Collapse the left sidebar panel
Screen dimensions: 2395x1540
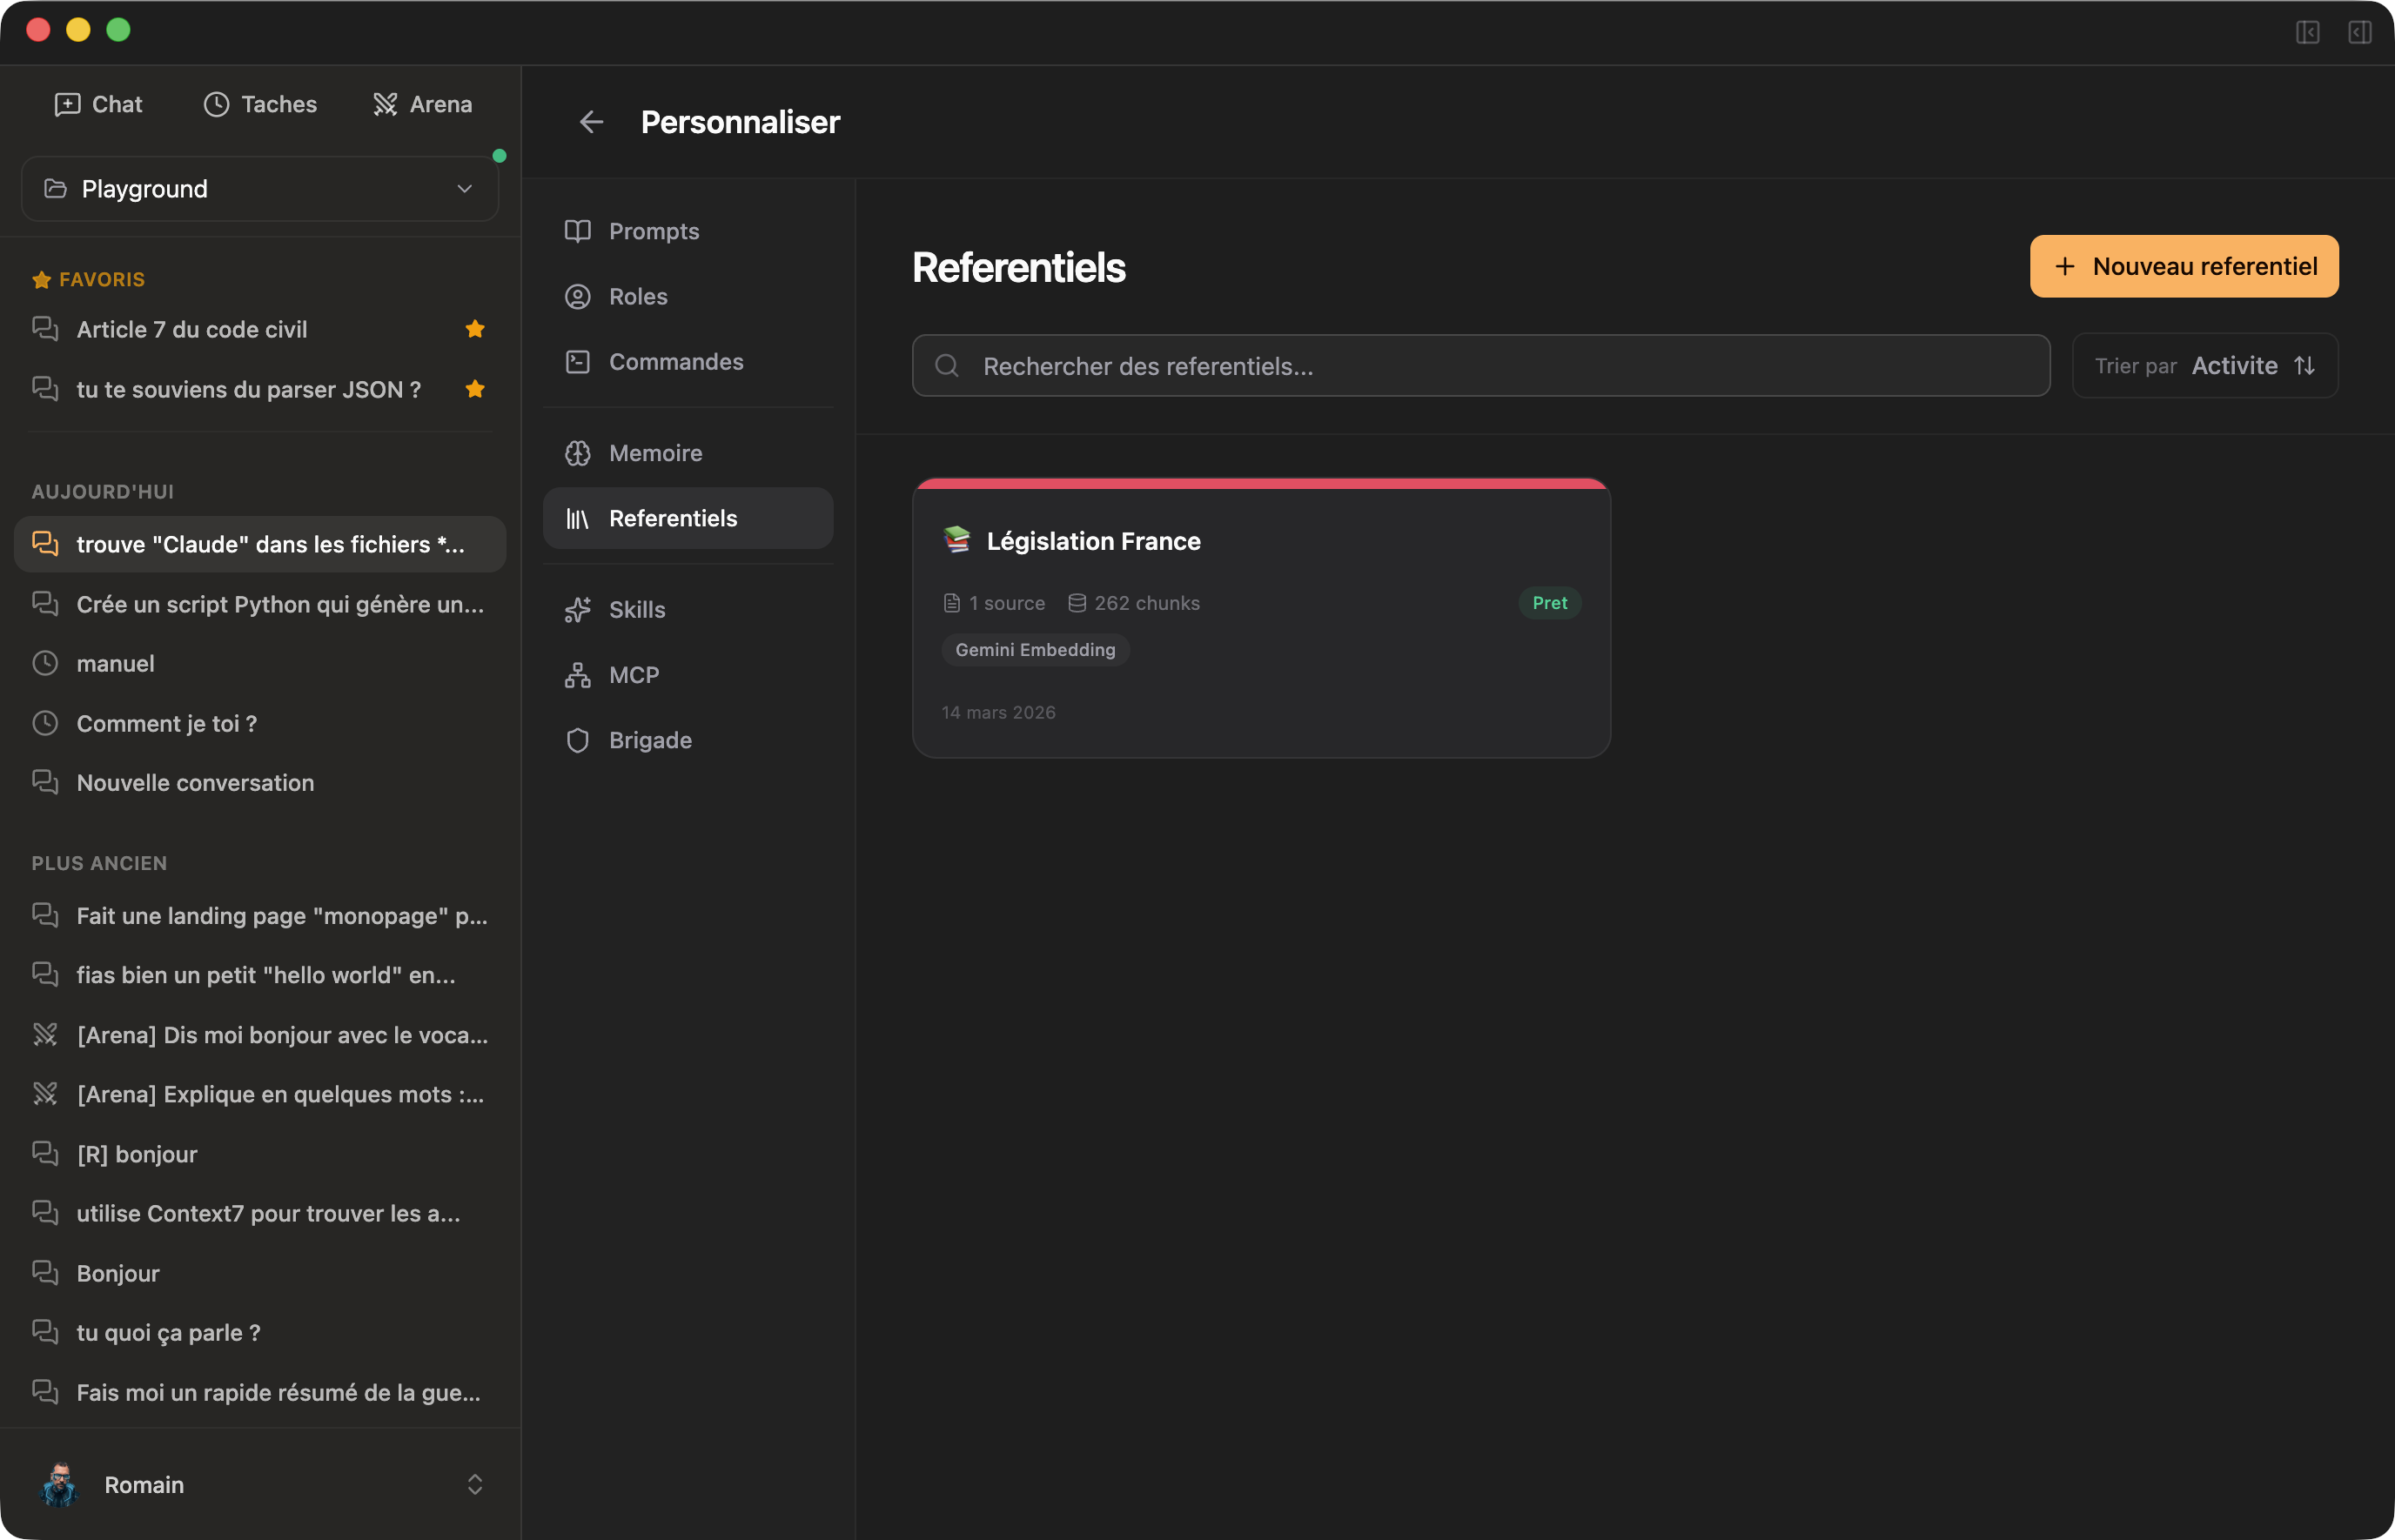(x=2308, y=33)
